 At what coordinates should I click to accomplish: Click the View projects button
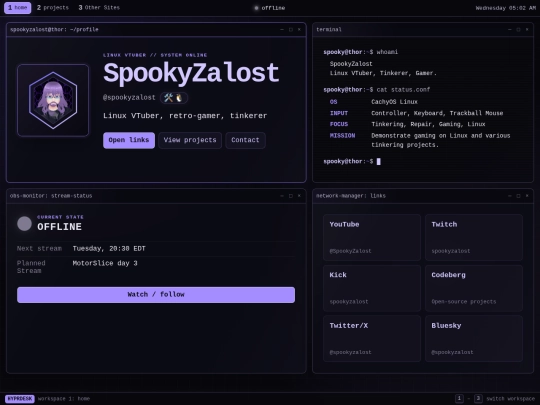click(x=190, y=140)
